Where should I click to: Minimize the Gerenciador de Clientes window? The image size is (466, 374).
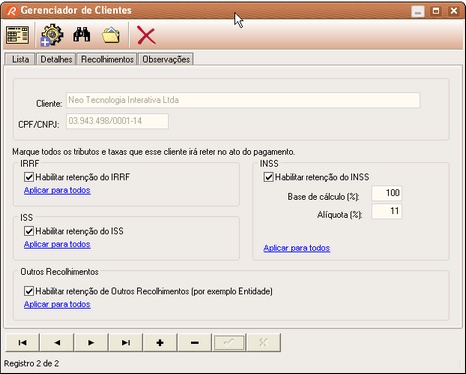click(418, 11)
